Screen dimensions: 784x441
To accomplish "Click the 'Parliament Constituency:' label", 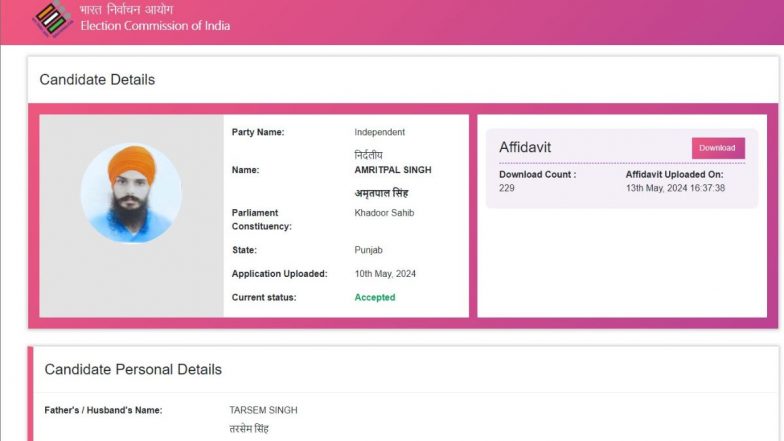I will (x=262, y=220).
